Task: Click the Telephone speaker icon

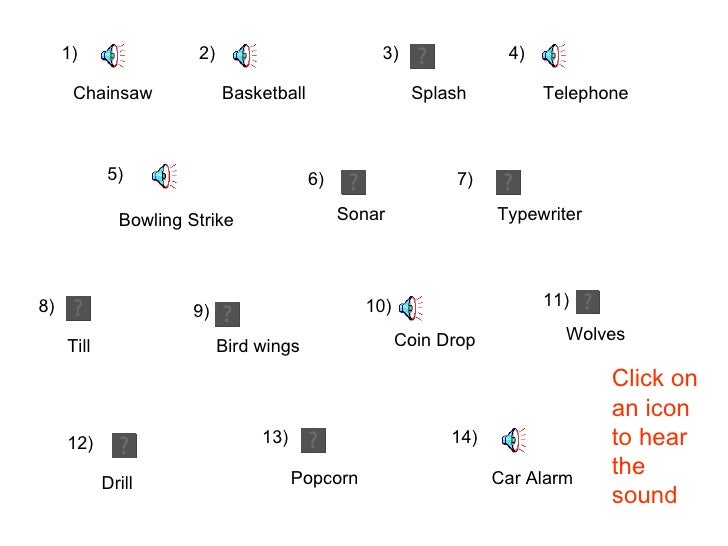Action: point(553,56)
